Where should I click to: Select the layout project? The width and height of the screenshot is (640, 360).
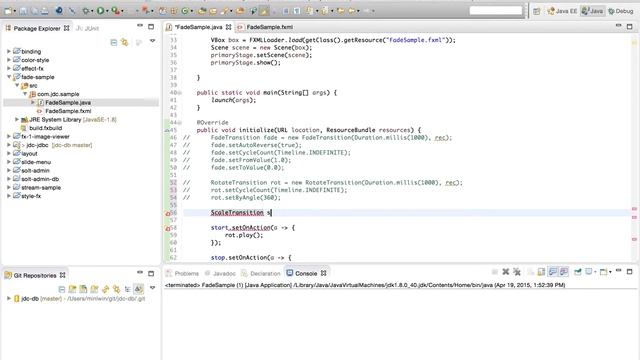click(25, 153)
